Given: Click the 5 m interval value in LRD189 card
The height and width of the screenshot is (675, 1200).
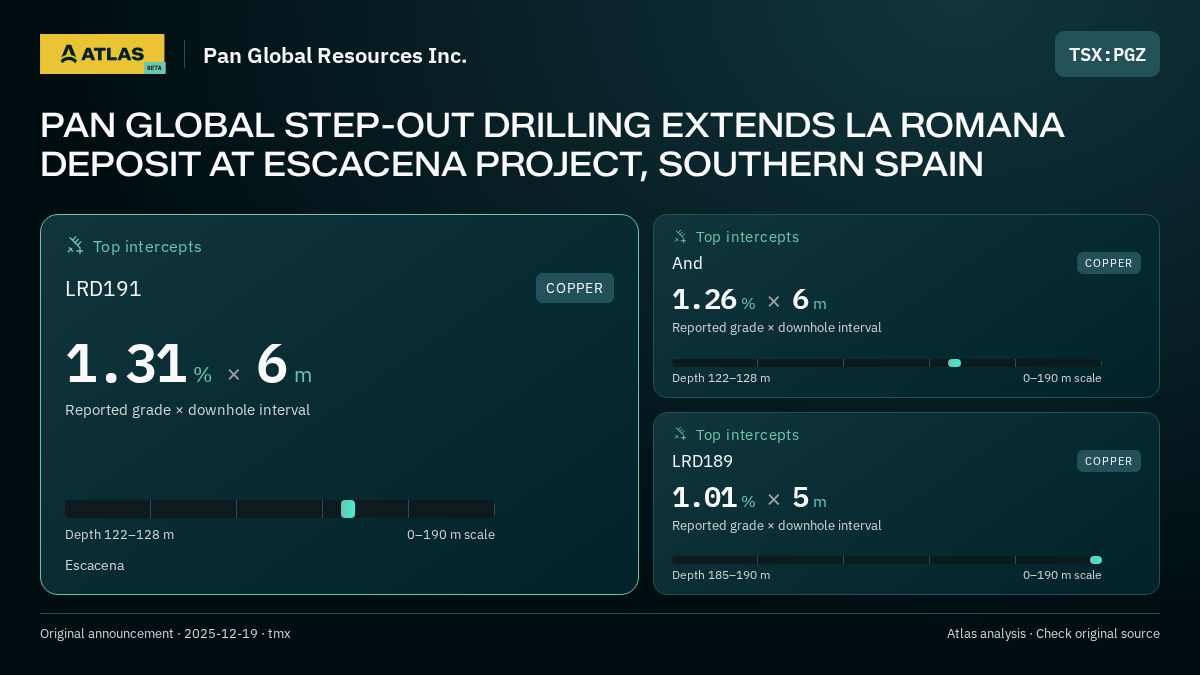Looking at the screenshot, I should (x=809, y=498).
